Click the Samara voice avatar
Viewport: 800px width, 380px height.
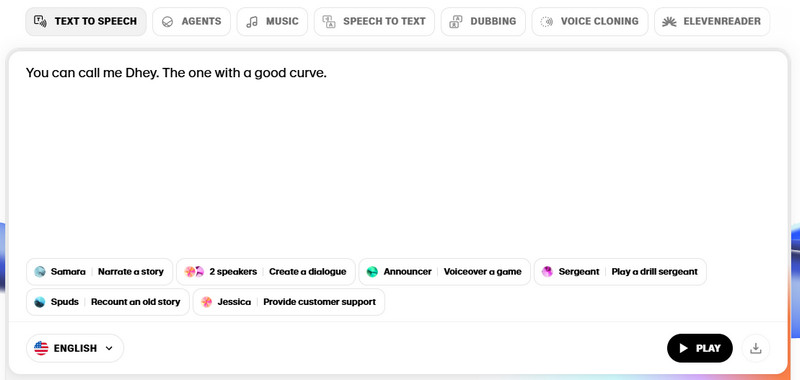point(40,272)
